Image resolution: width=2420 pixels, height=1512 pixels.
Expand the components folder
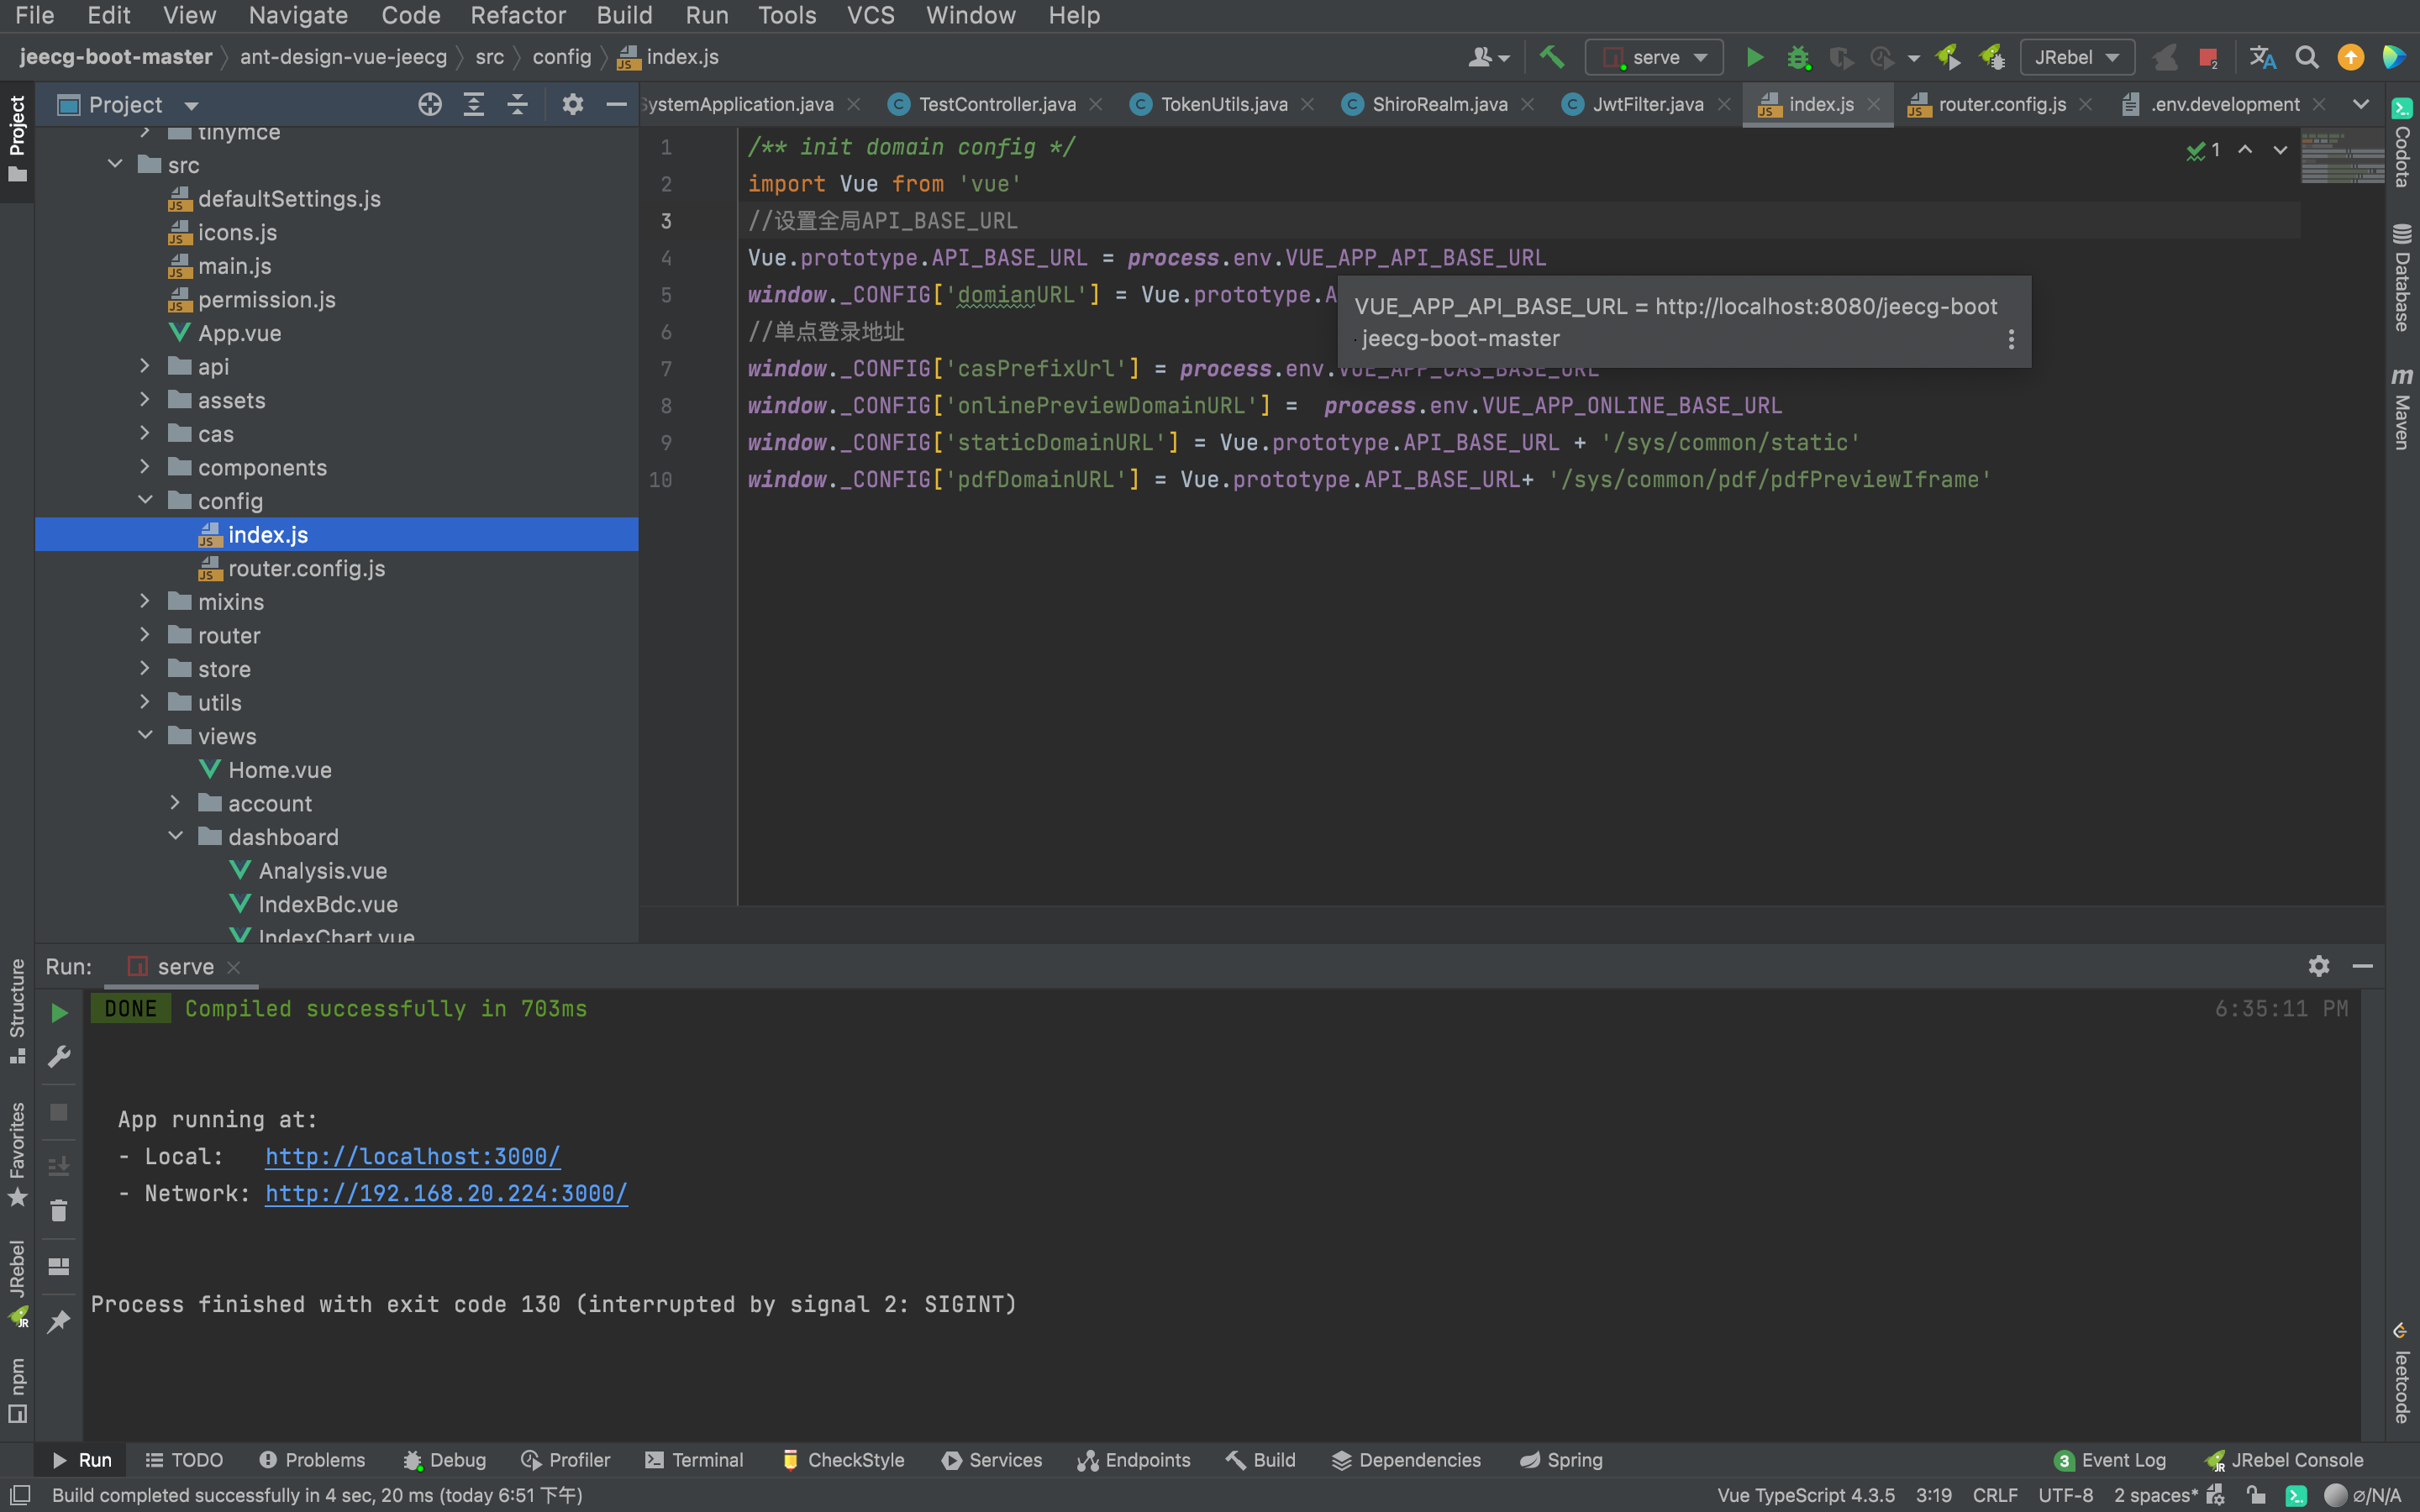pos(145,467)
